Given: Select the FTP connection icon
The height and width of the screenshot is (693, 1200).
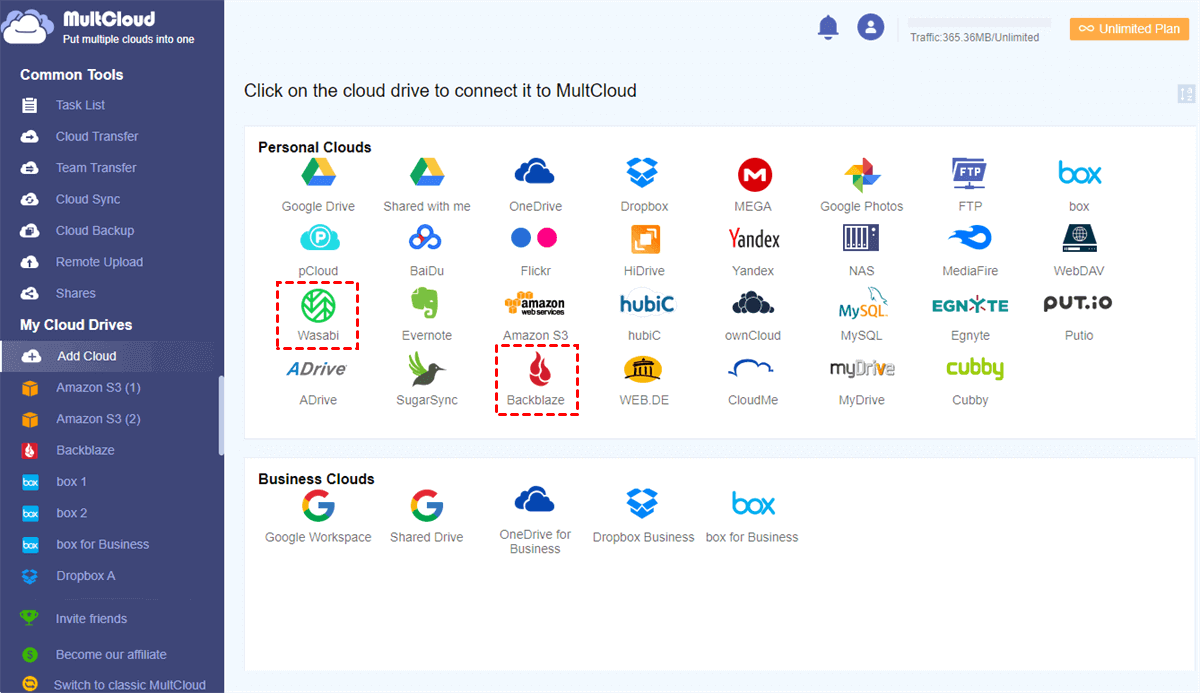Looking at the screenshot, I should click(x=970, y=174).
